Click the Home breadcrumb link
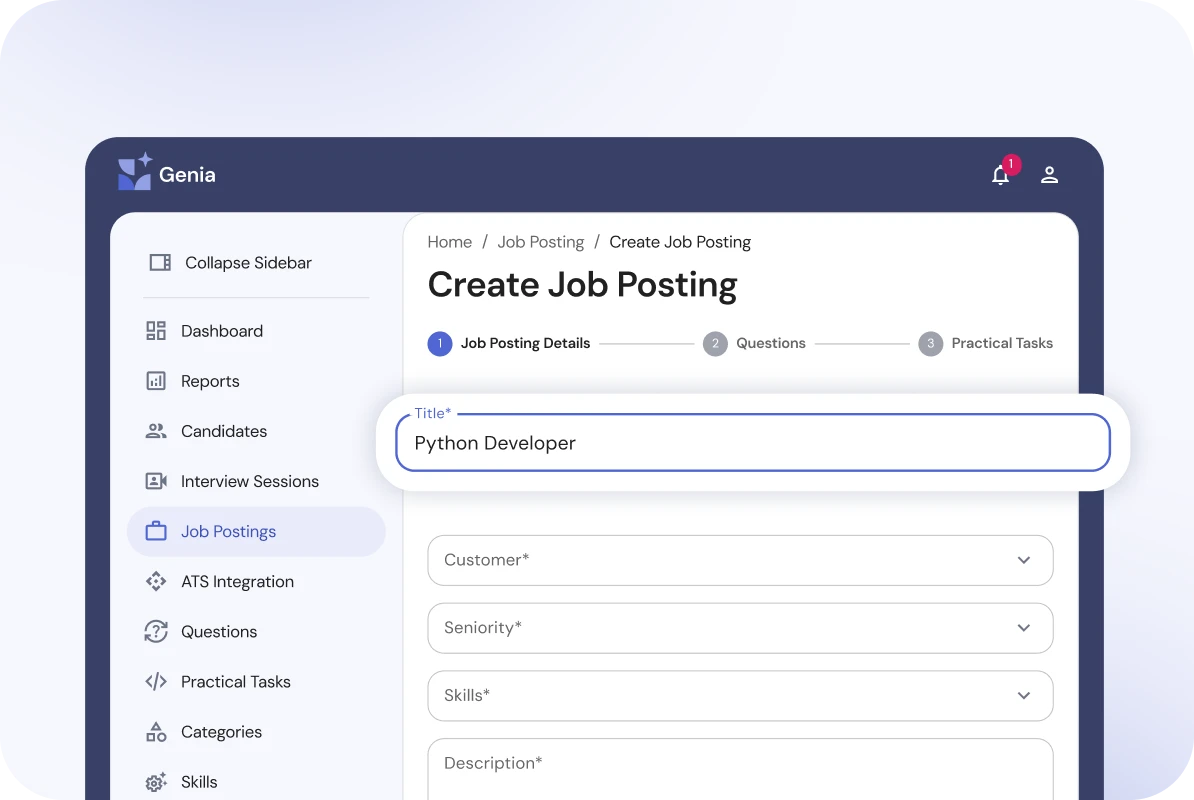The width and height of the screenshot is (1194, 800). [x=449, y=242]
